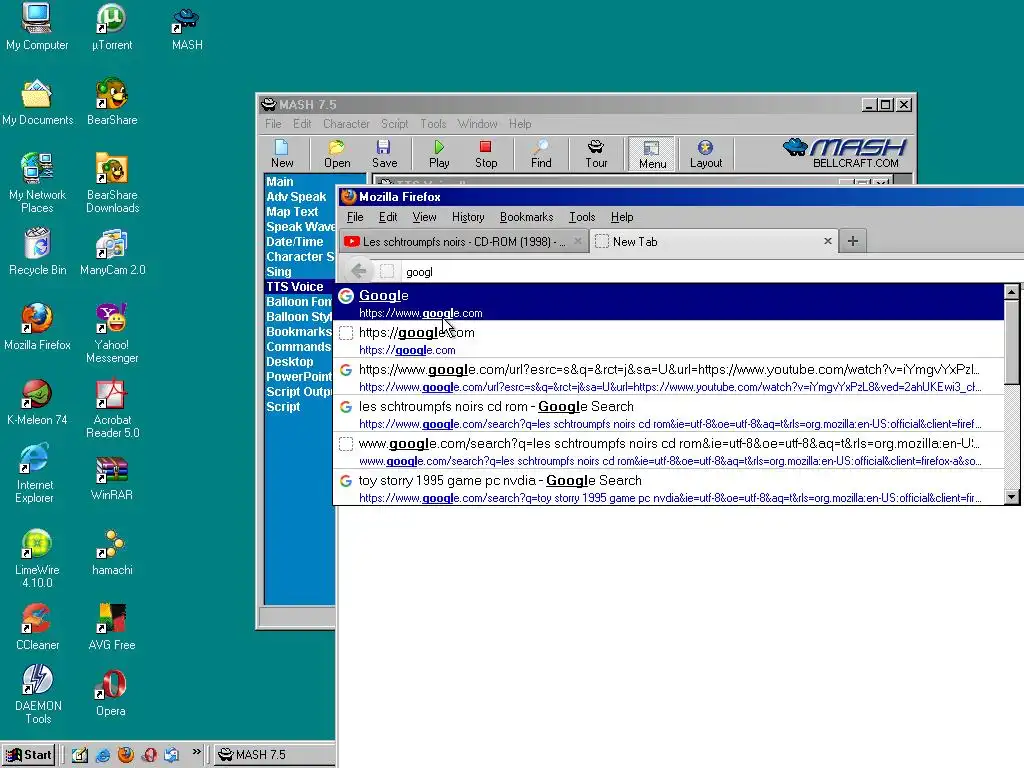1024x768 pixels.
Task: Open the MASH Character menu
Action: click(346, 123)
